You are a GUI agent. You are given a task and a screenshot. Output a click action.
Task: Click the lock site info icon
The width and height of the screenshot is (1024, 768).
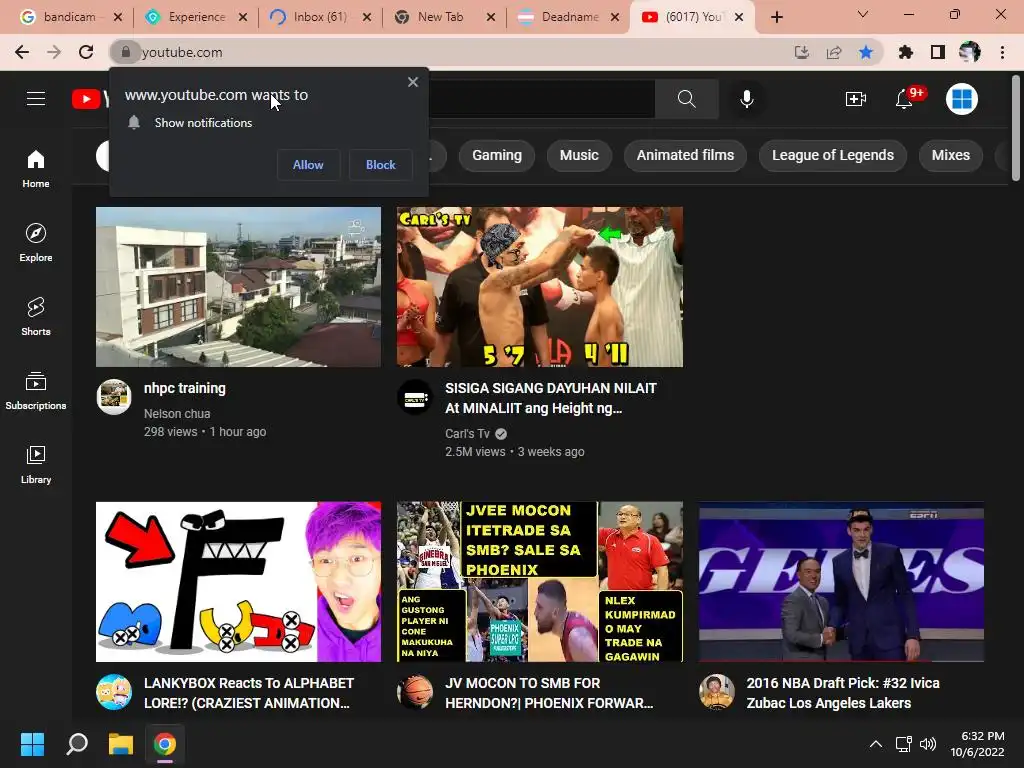pyautogui.click(x=126, y=52)
